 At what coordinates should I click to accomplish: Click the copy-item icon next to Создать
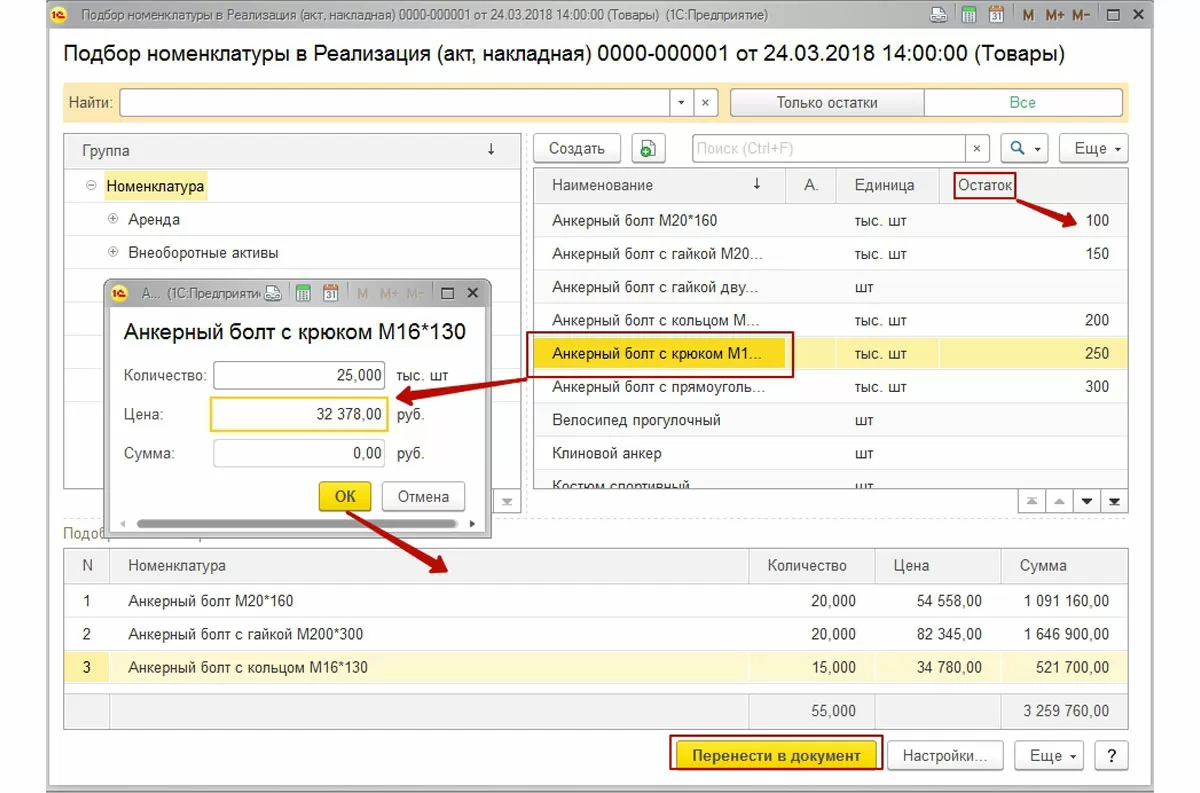pyautogui.click(x=648, y=148)
